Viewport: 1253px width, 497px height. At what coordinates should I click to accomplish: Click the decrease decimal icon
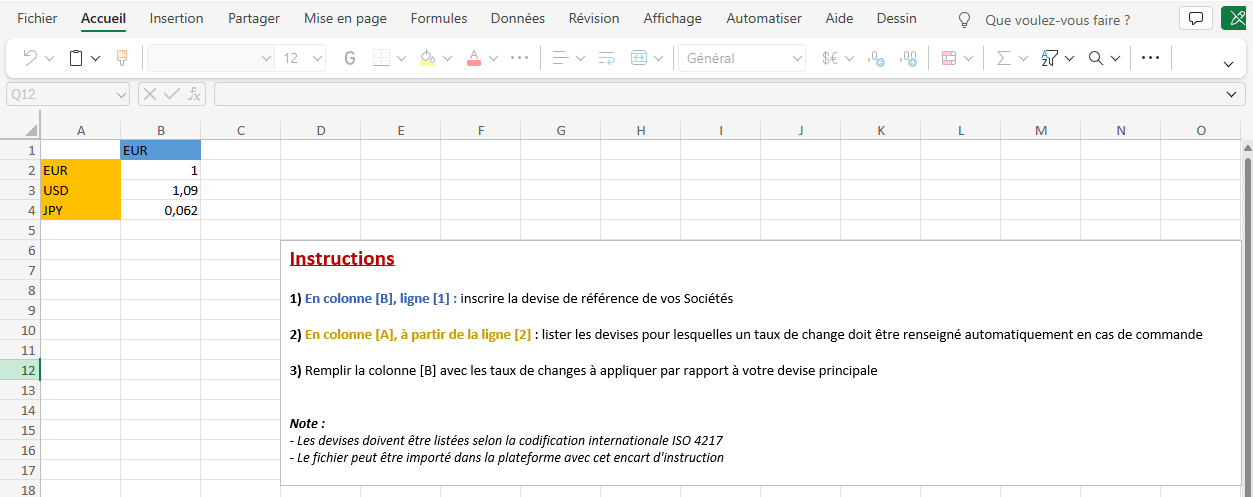(908, 58)
